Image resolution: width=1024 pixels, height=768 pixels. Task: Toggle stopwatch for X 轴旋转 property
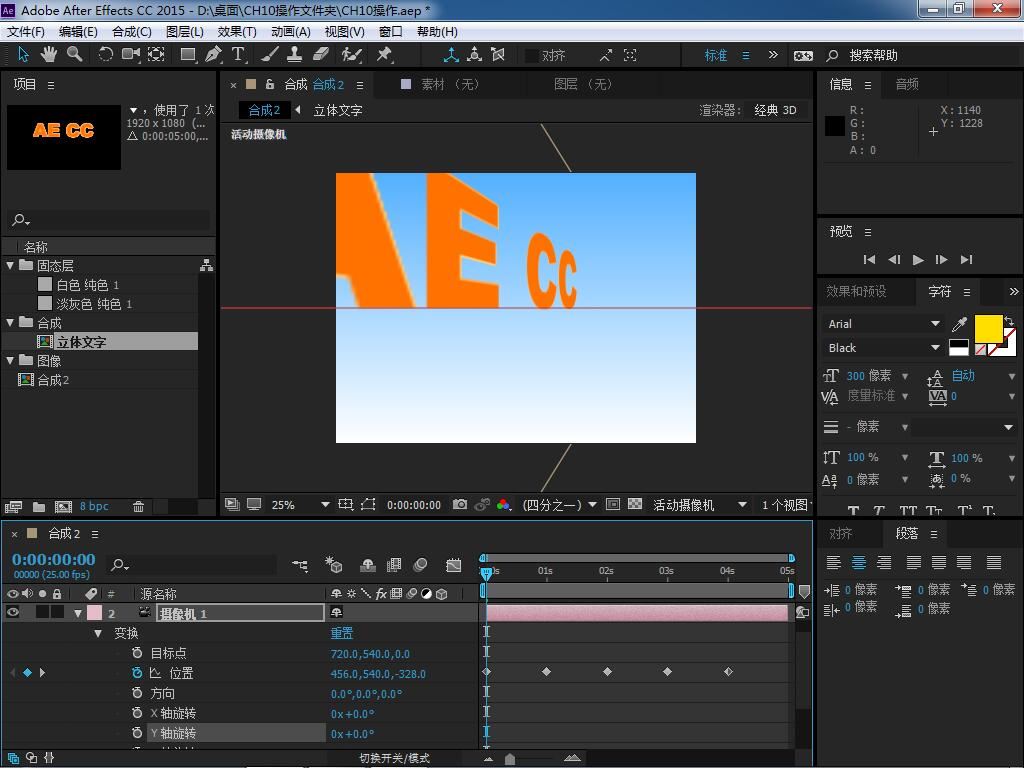137,713
